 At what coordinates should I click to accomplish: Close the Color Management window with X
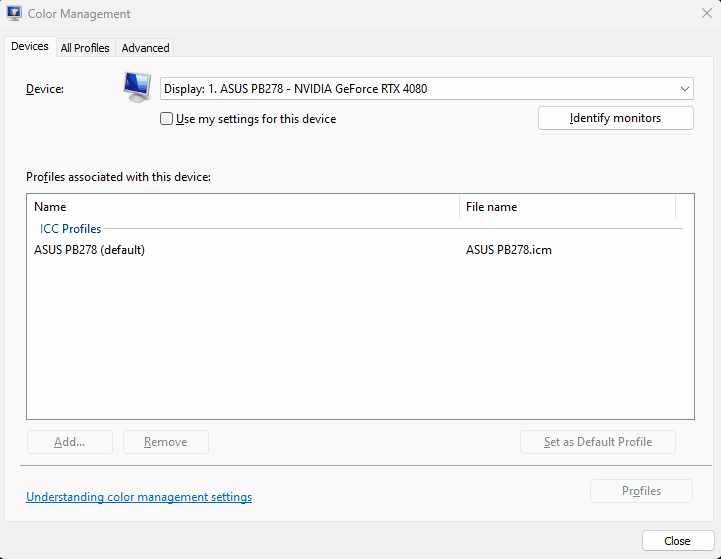click(x=707, y=13)
